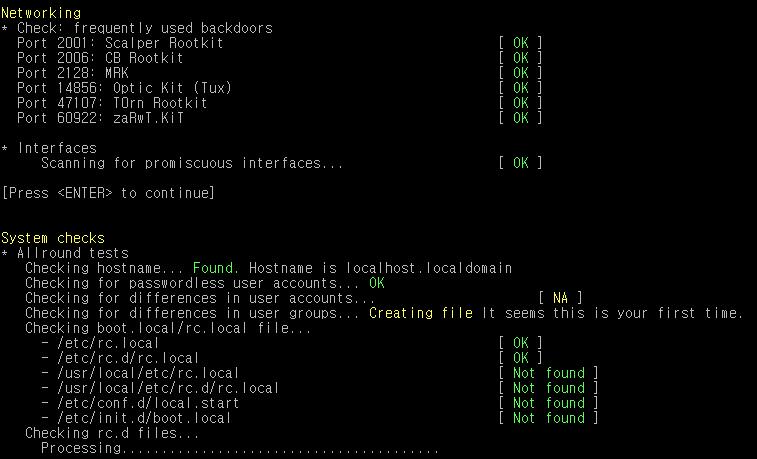This screenshot has width=757, height=459.
Task: Click "Scanning for promiscuous interfaces..." text
Action: click(192, 163)
